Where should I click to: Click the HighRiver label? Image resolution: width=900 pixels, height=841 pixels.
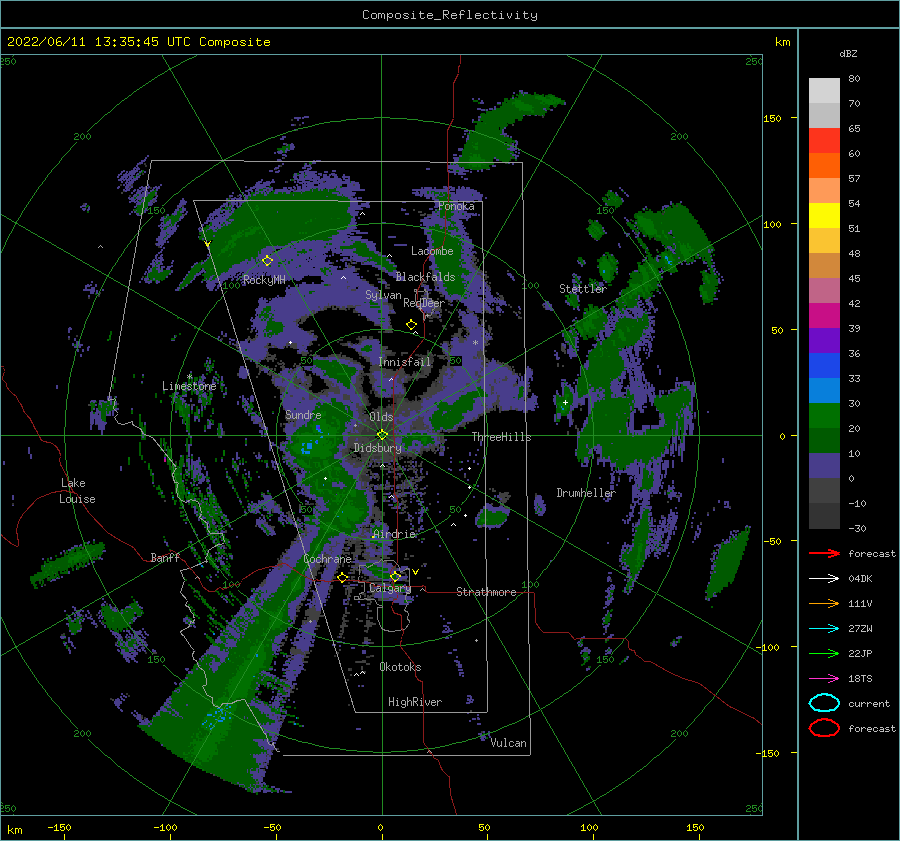click(415, 702)
